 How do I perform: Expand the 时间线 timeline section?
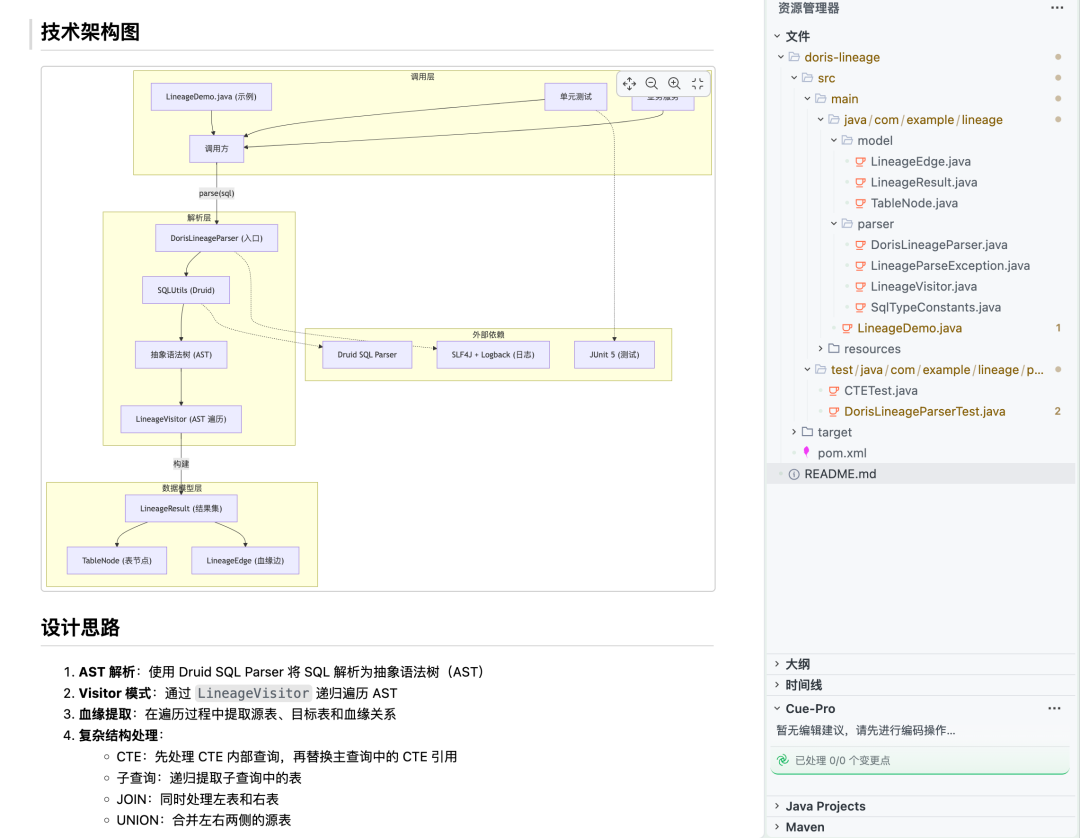tap(777, 685)
